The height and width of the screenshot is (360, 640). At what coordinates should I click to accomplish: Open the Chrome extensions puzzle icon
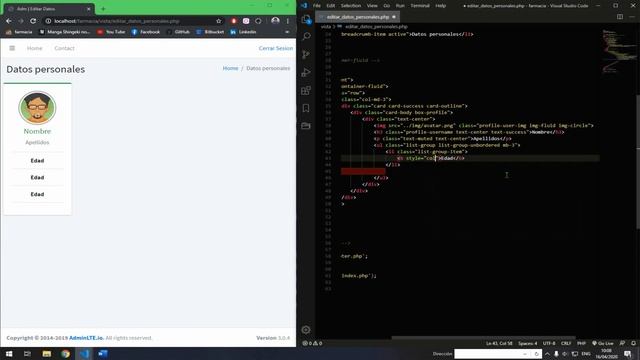click(258, 21)
